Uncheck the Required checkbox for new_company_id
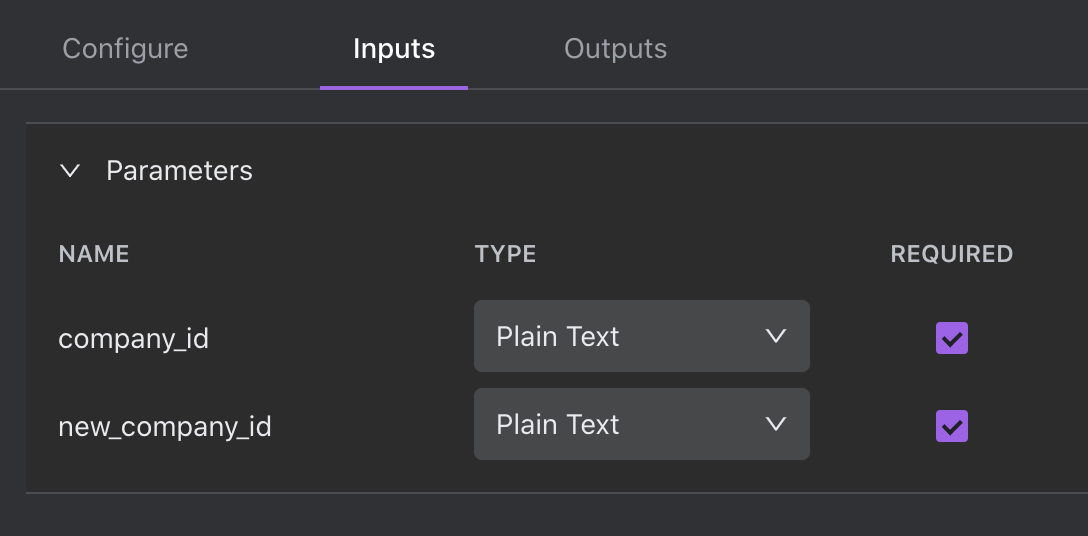The height and width of the screenshot is (536, 1088). (x=951, y=427)
